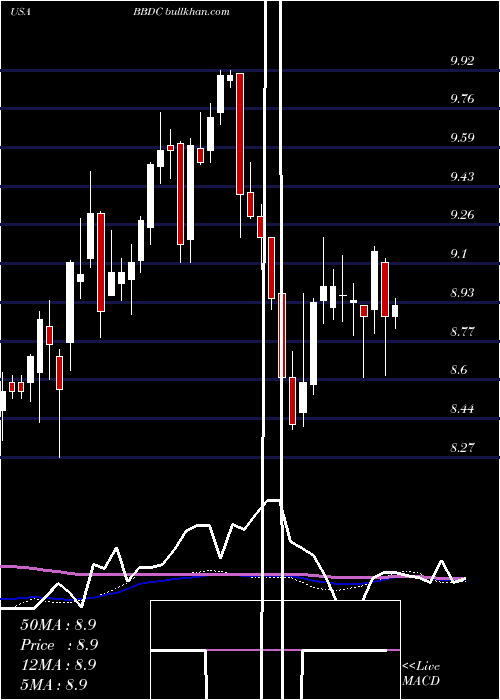The image size is (500, 700).
Task: Click the USA market label
Action: [20, 12]
